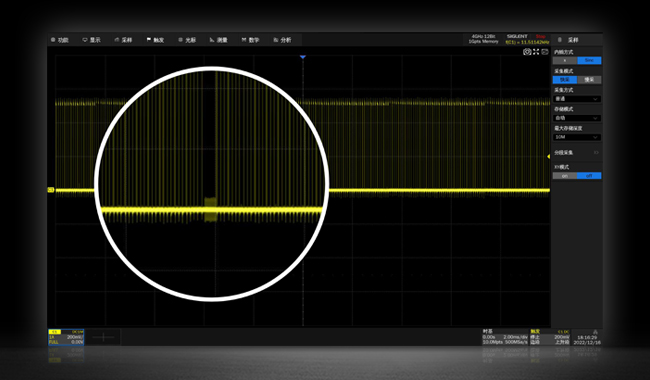Click the yellow trigger level arrow on right edge
The width and height of the screenshot is (650, 380).
tap(548, 157)
